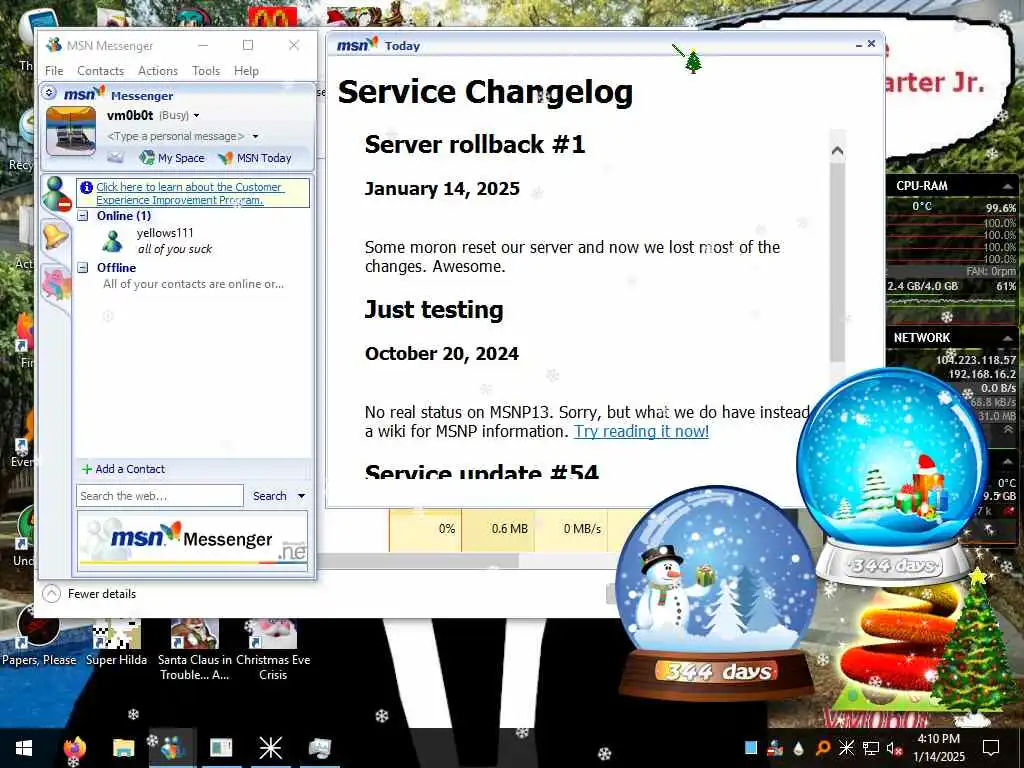Image resolution: width=1024 pixels, height=768 pixels.
Task: Click the snowflake tray icon
Action: (846, 748)
